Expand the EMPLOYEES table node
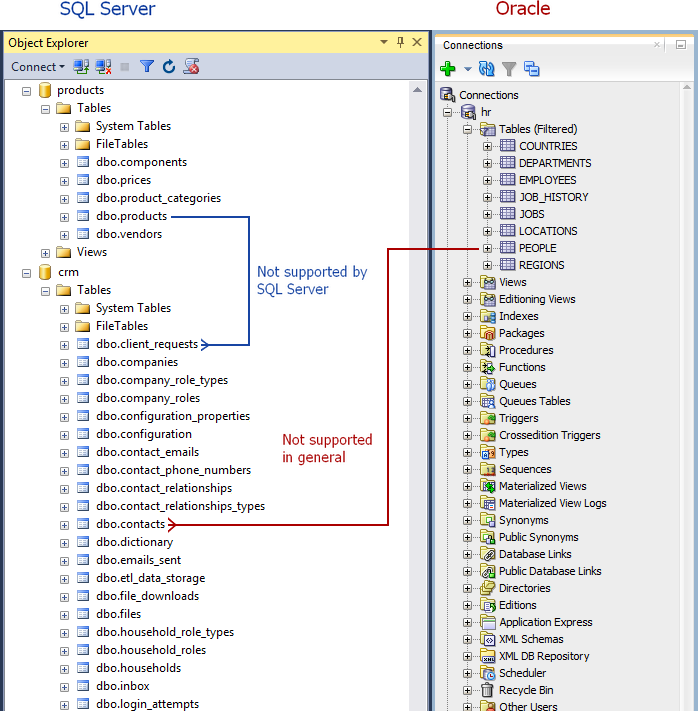698x711 pixels. point(488,180)
